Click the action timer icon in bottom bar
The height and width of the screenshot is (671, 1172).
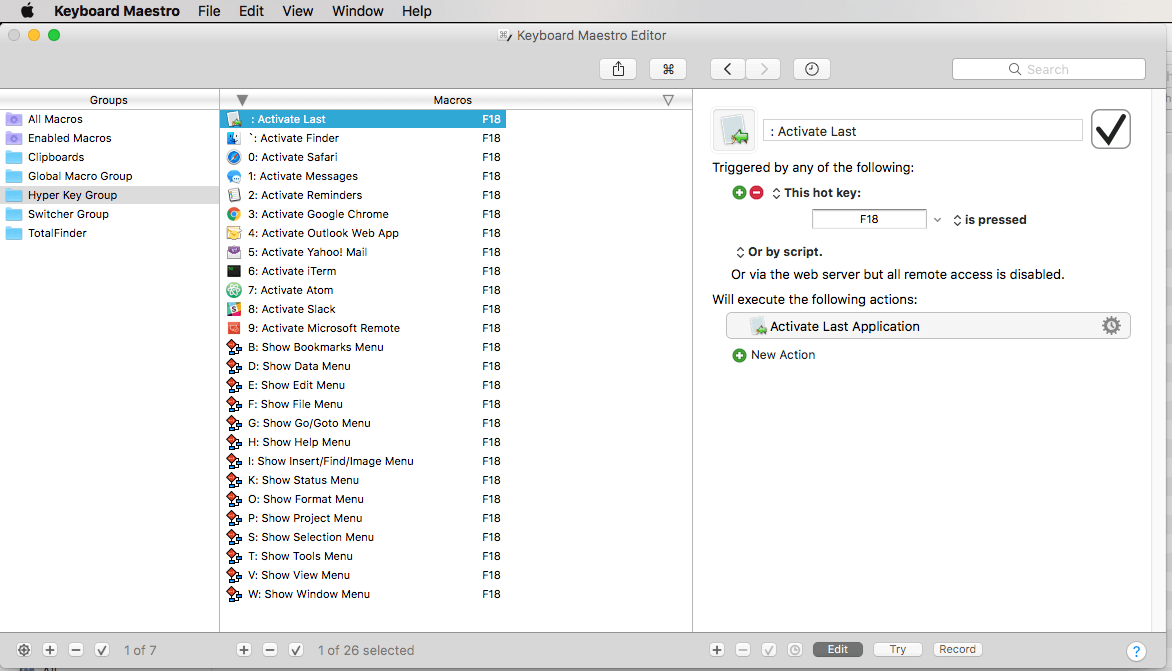(x=795, y=650)
